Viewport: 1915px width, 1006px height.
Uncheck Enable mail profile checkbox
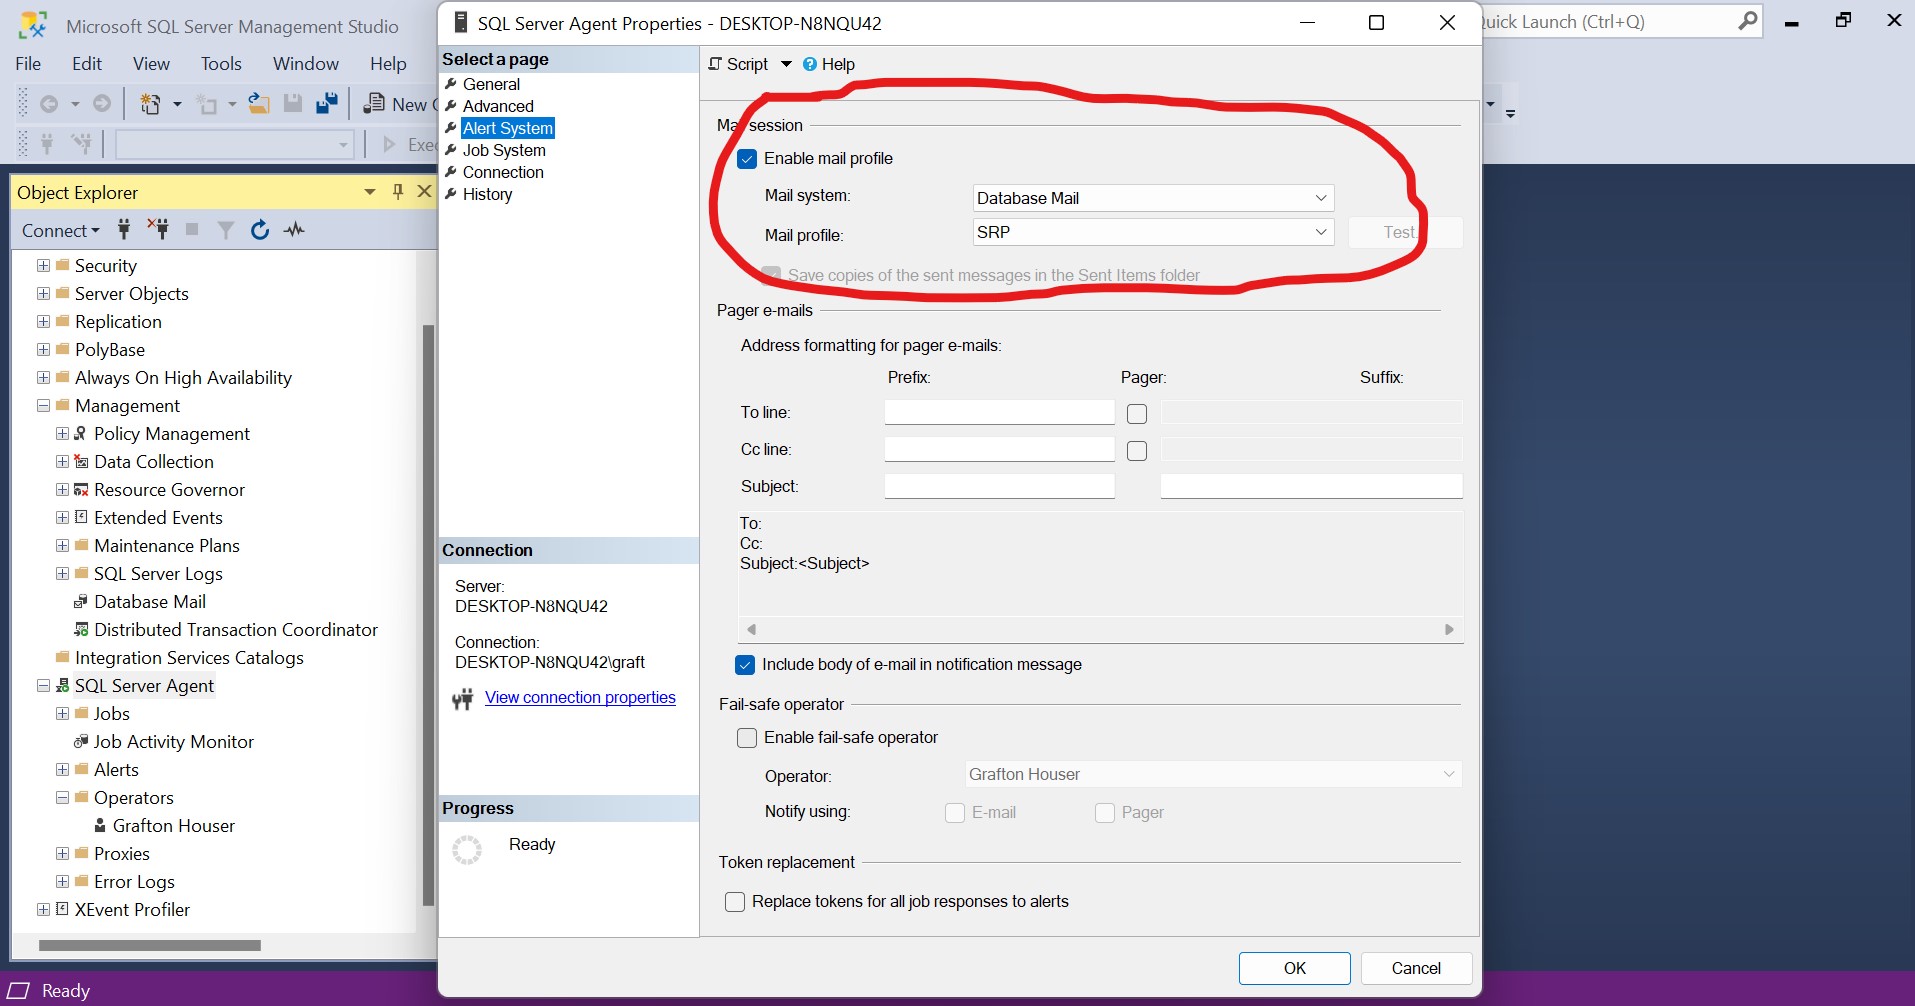[x=747, y=159]
